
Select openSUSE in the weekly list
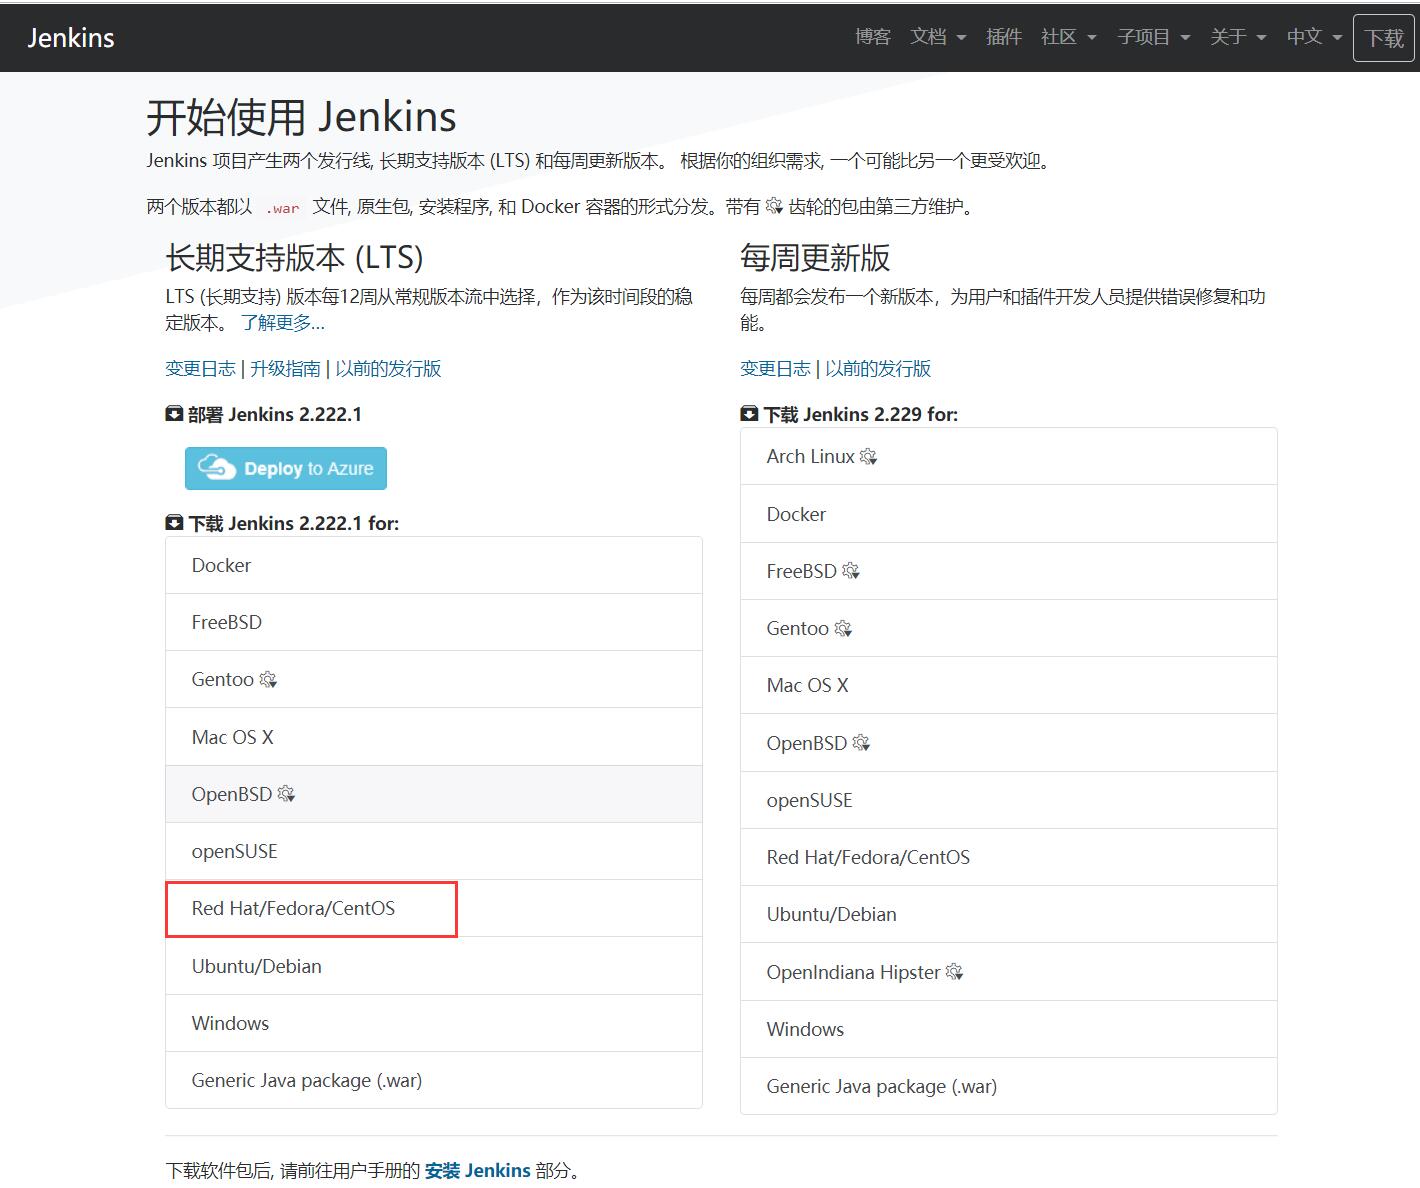(1009, 800)
